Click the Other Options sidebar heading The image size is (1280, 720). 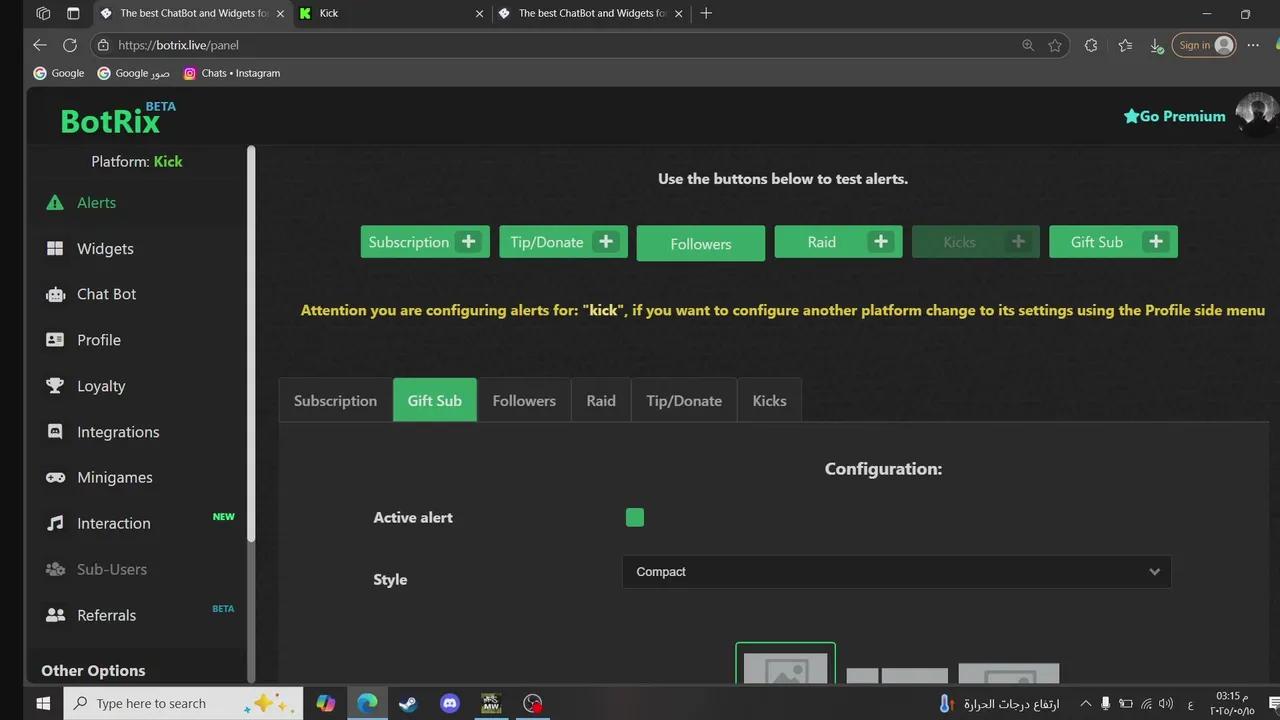click(x=93, y=670)
